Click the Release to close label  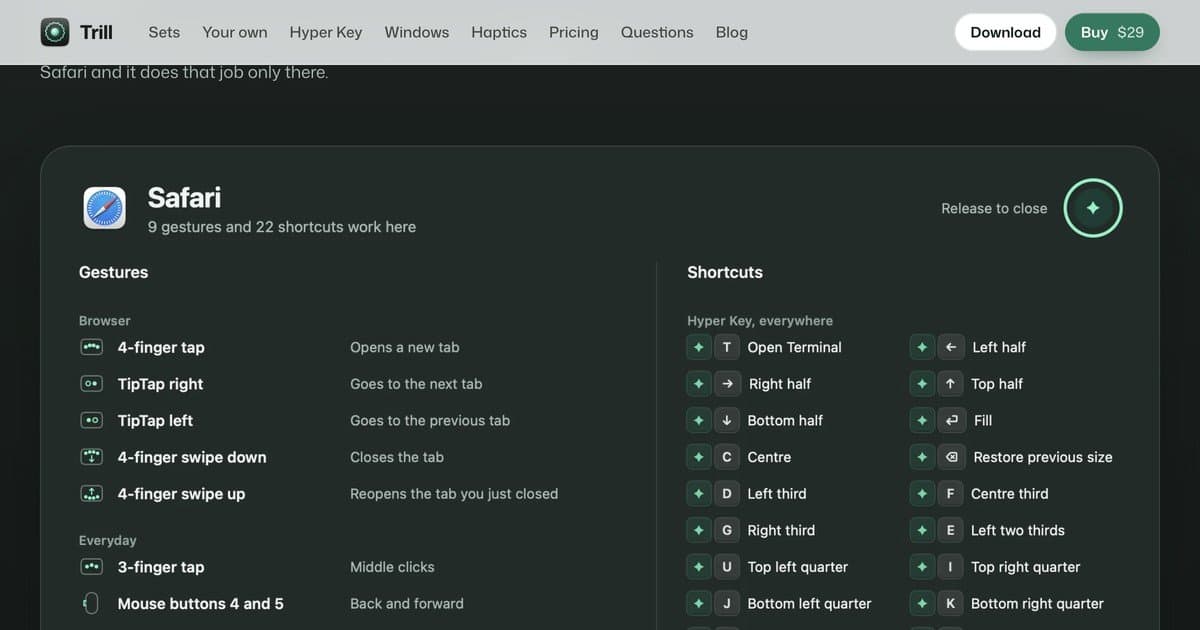tap(994, 208)
